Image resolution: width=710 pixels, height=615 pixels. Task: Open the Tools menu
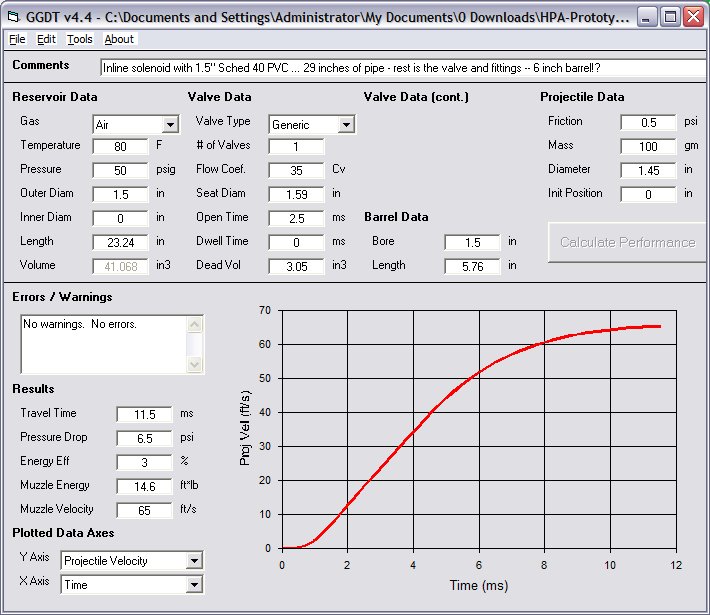pyautogui.click(x=79, y=39)
